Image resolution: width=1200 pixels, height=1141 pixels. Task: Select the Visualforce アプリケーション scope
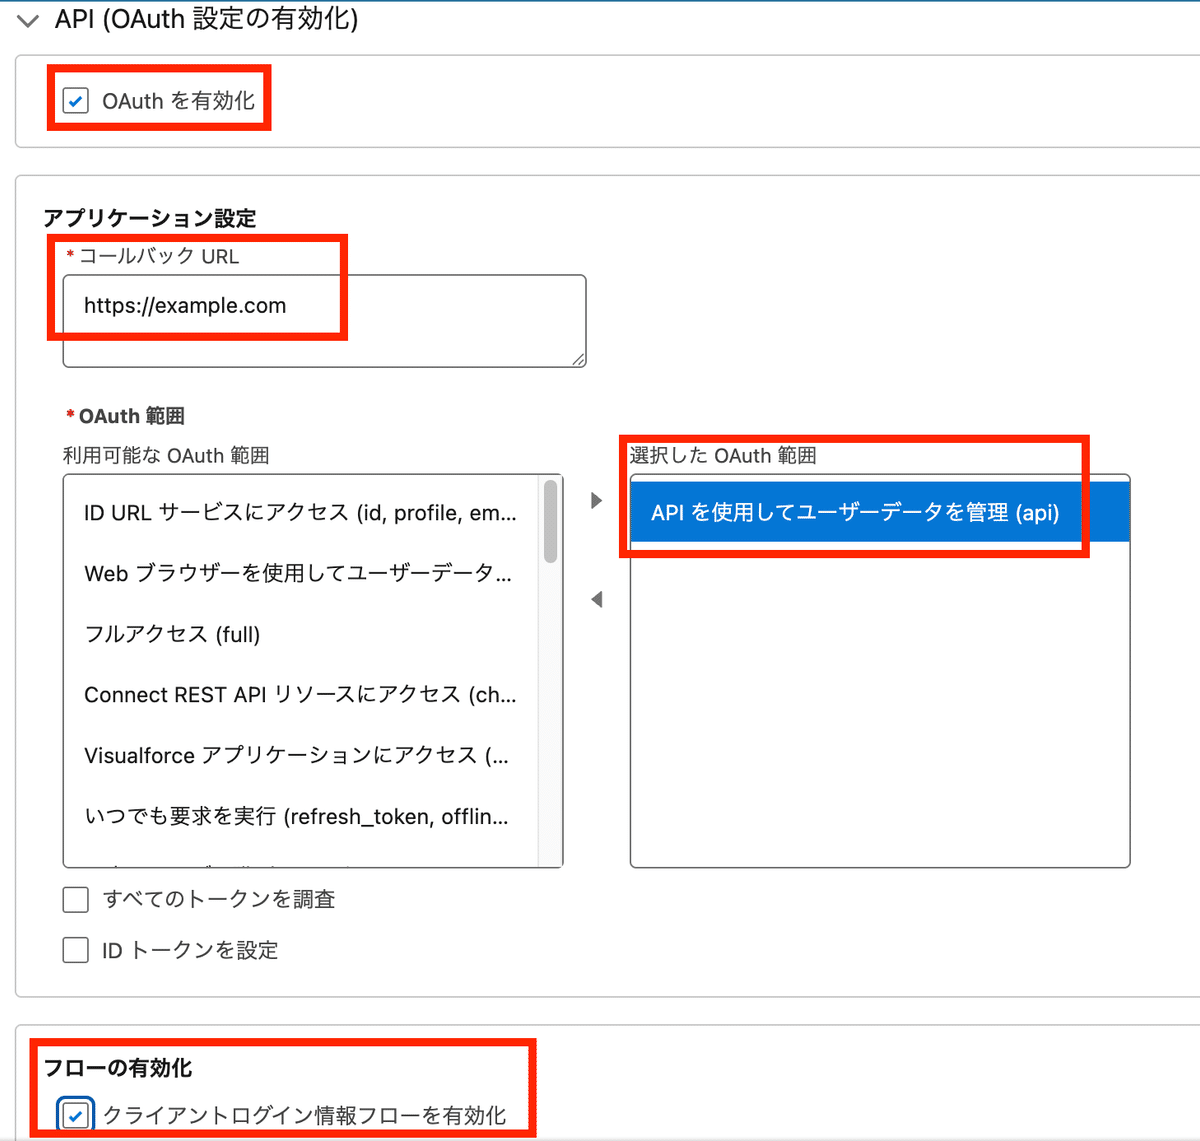(x=296, y=756)
